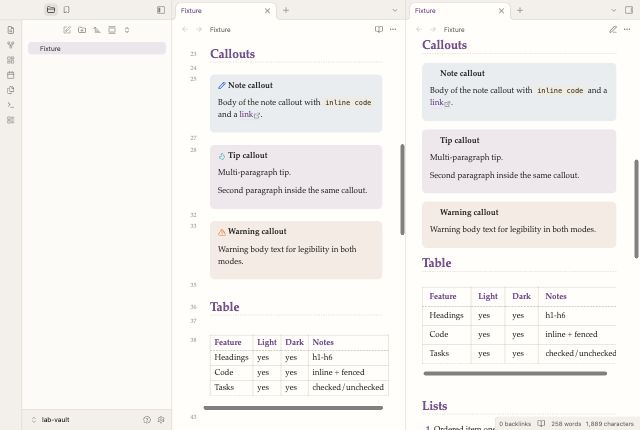This screenshot has height=430, width=640.
Task: Open the command palette ribbon icon
Action: (11, 105)
